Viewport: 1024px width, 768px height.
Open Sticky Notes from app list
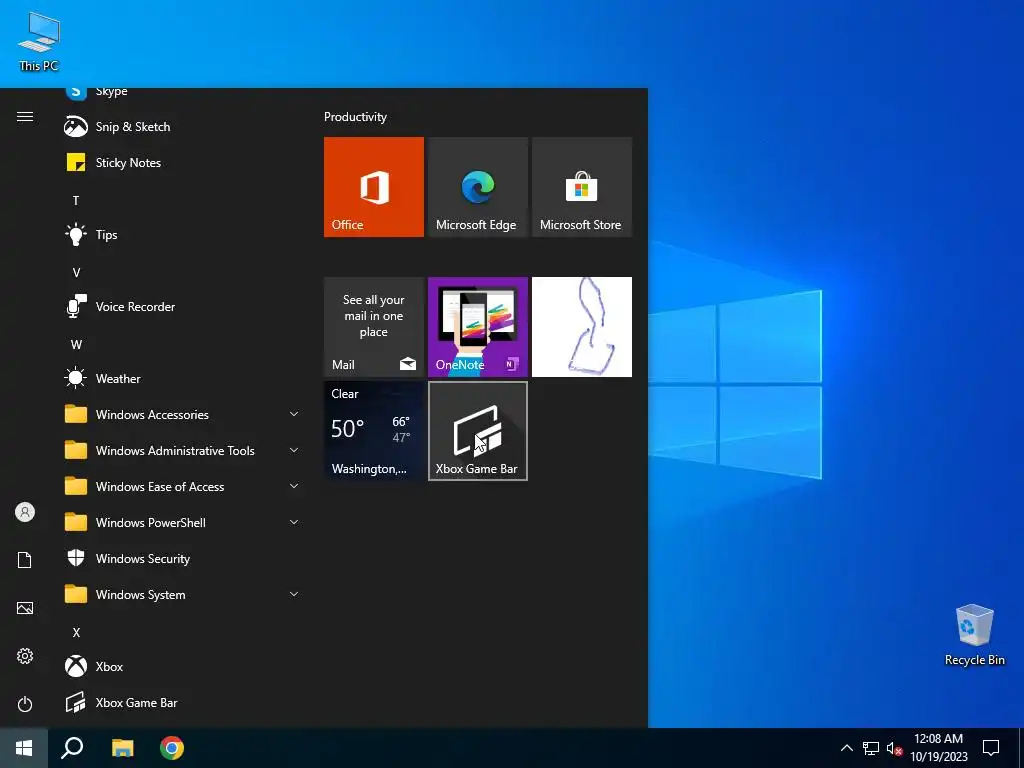coord(183,163)
